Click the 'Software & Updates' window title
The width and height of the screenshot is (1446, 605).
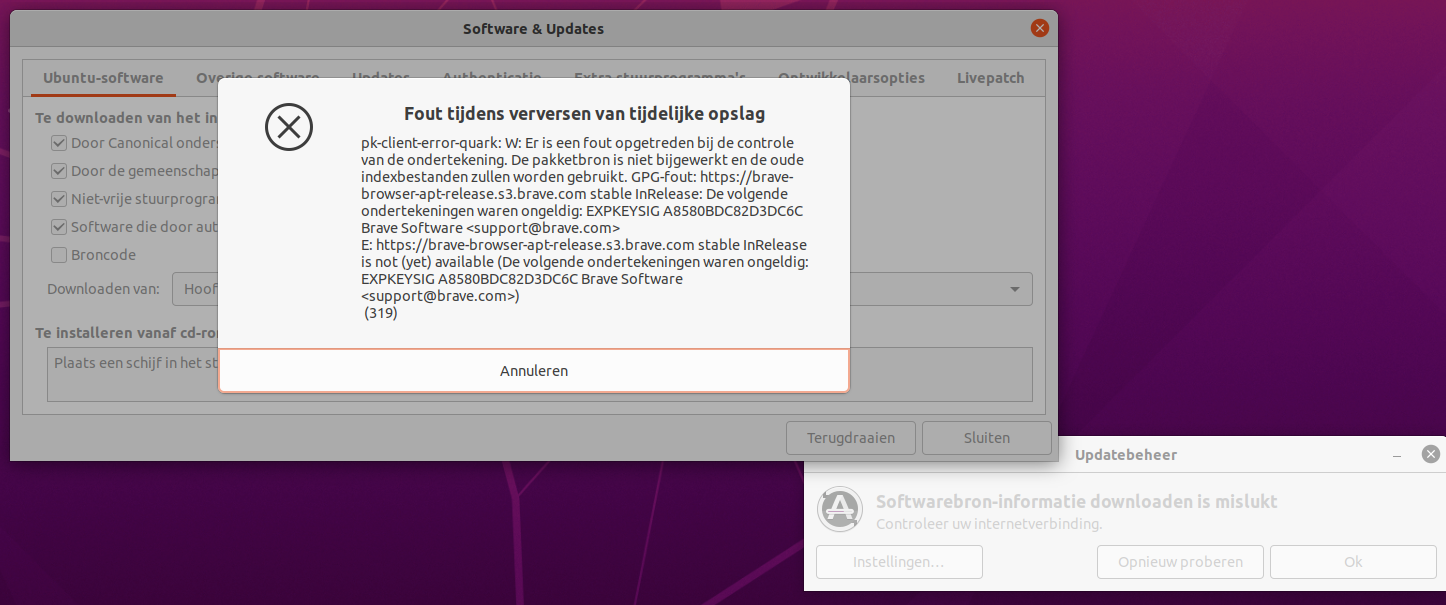coord(533,29)
